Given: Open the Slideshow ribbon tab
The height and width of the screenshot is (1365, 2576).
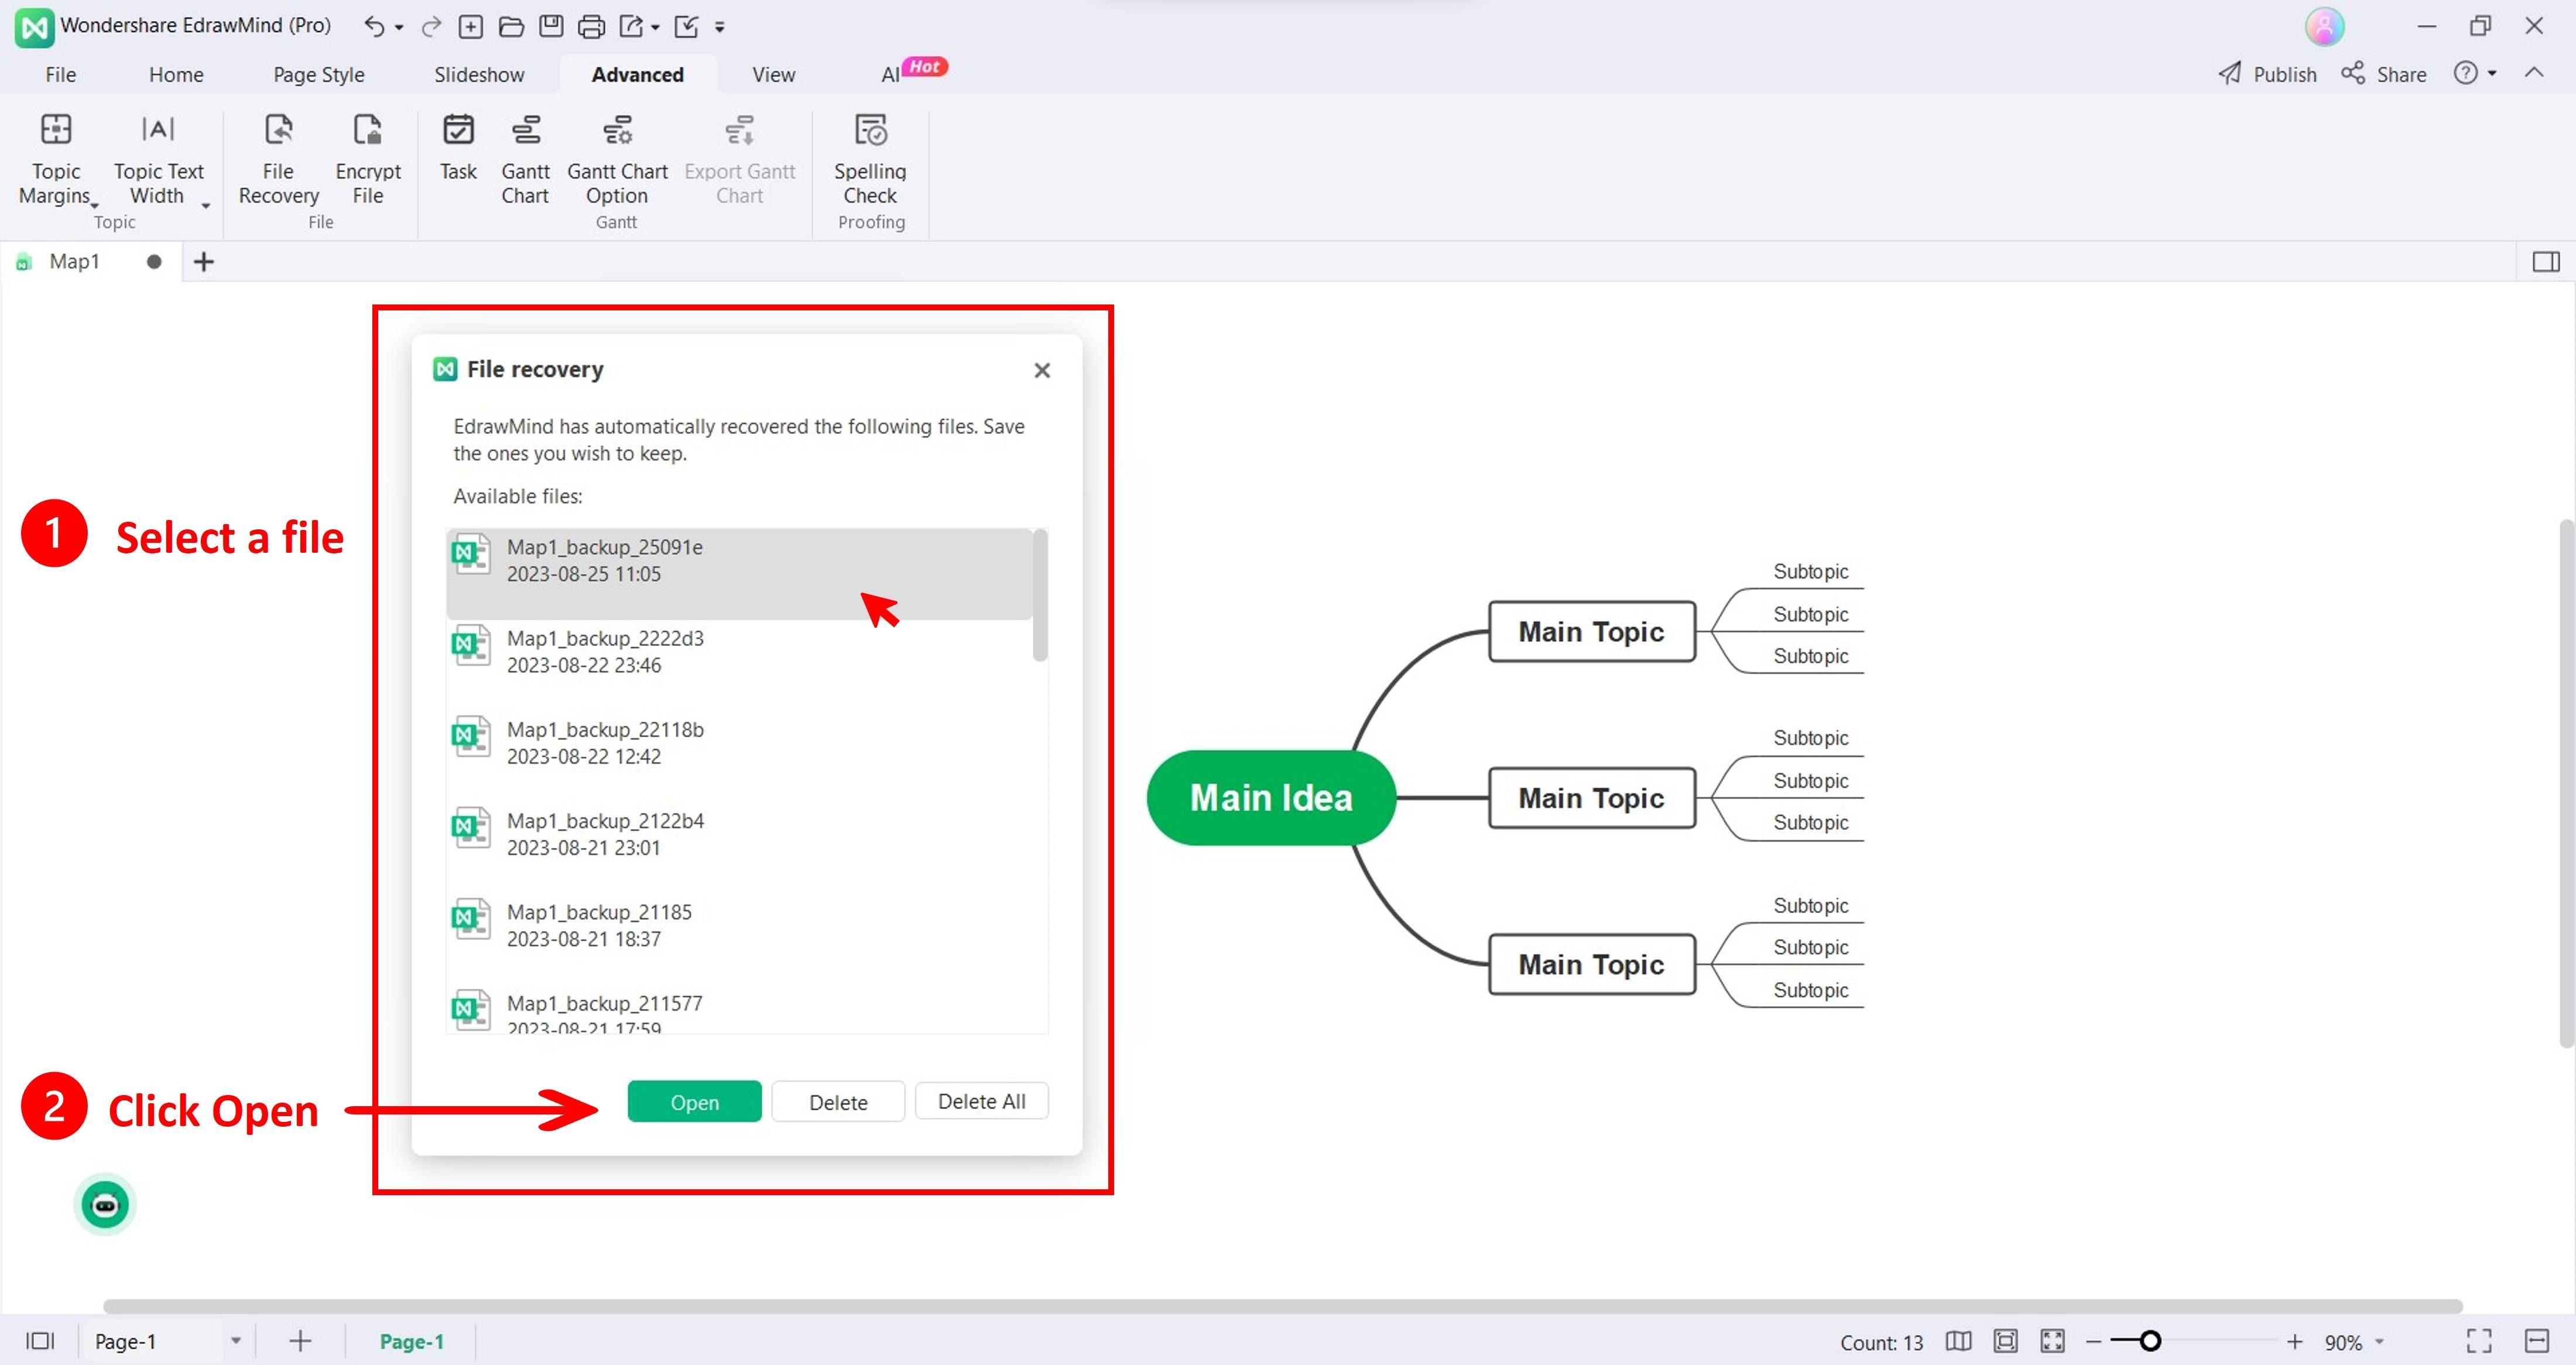Looking at the screenshot, I should (x=479, y=75).
